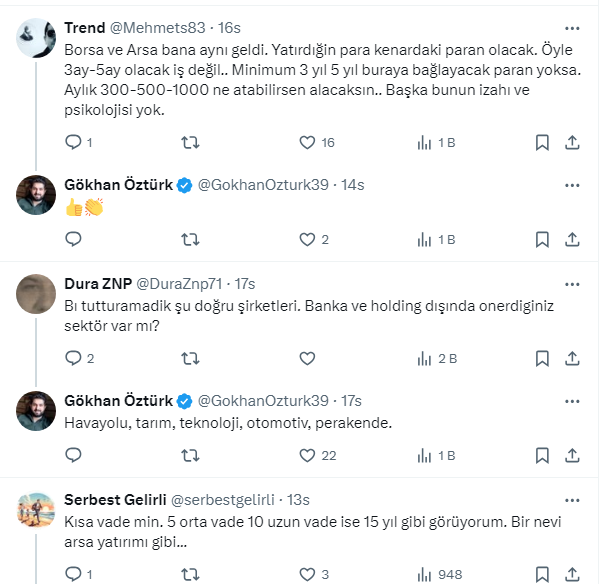View analytics of Dura ZNP's tweet
Screen dimensions: 604x584
pos(424,359)
